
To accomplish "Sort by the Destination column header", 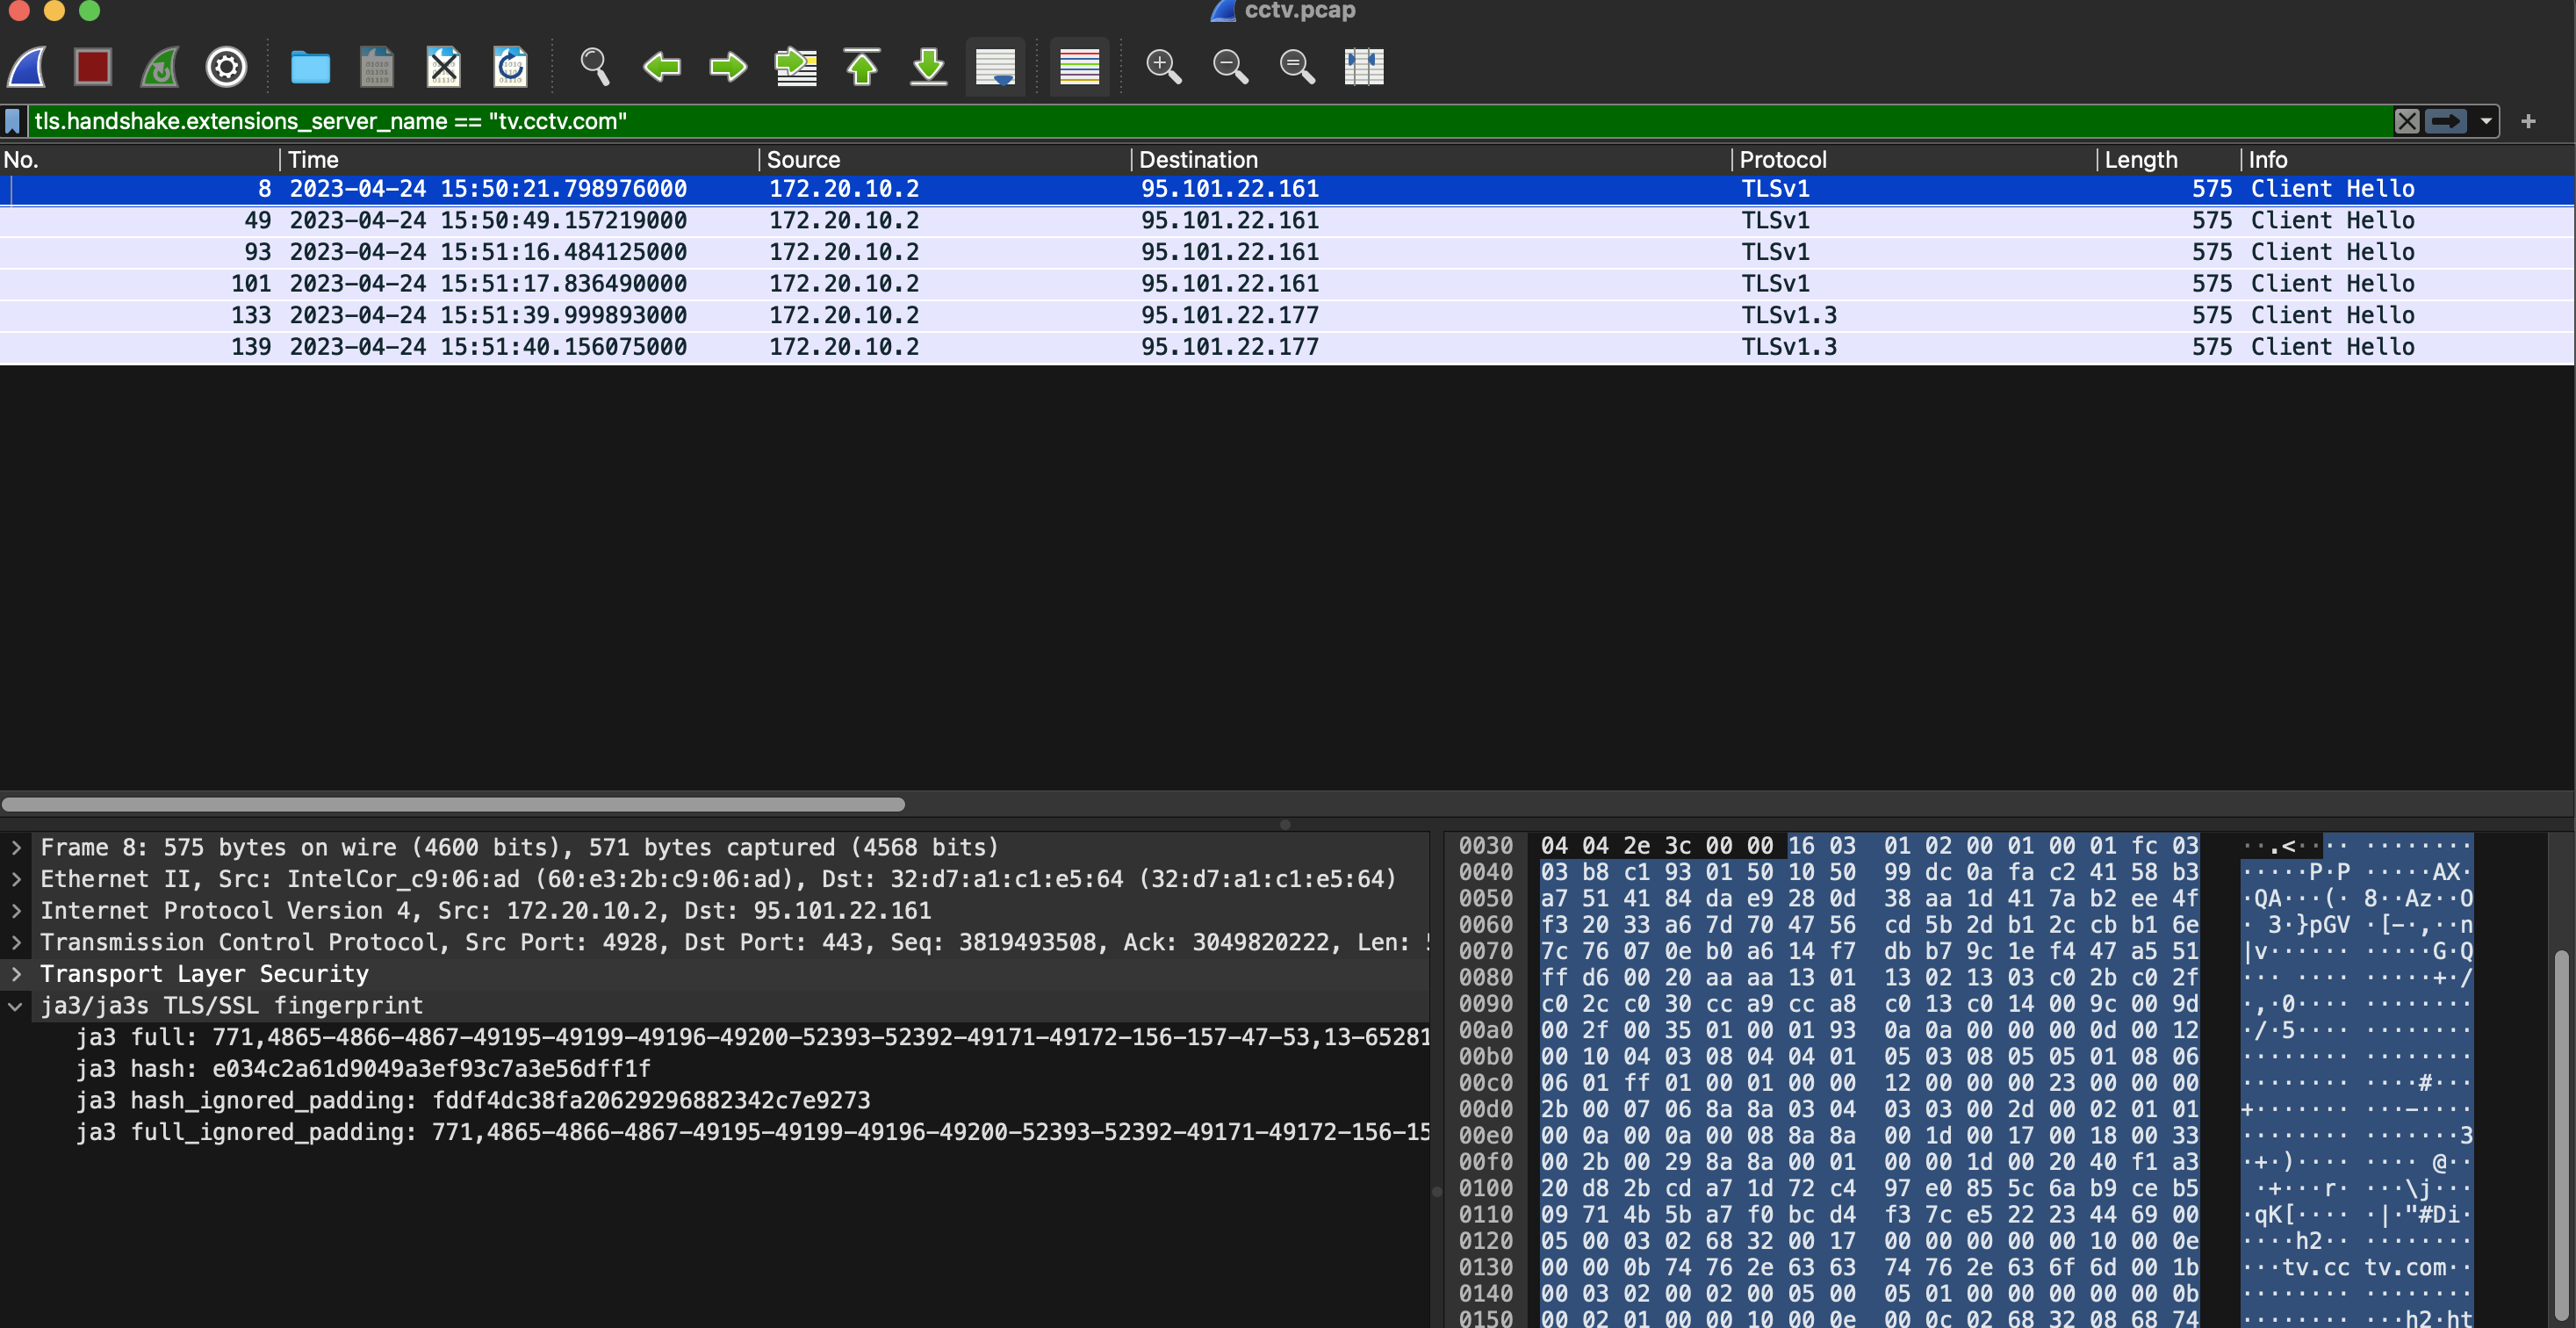I will click(1198, 160).
